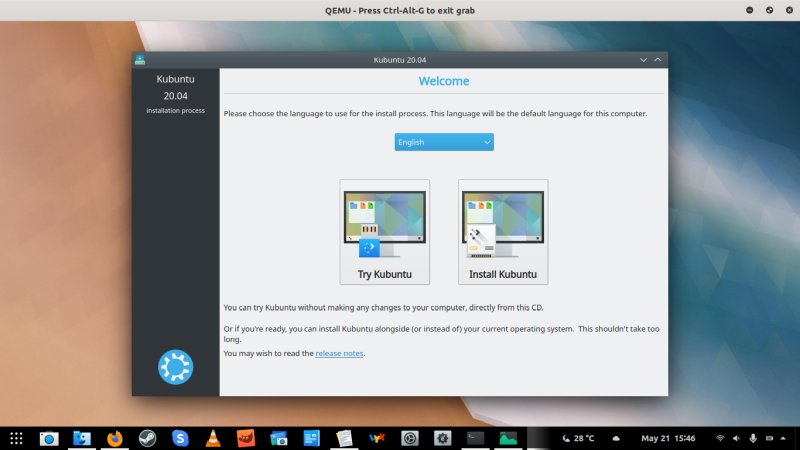Image resolution: width=800 pixels, height=450 pixels.
Task: Open the applications grid launcher
Action: coord(16,438)
